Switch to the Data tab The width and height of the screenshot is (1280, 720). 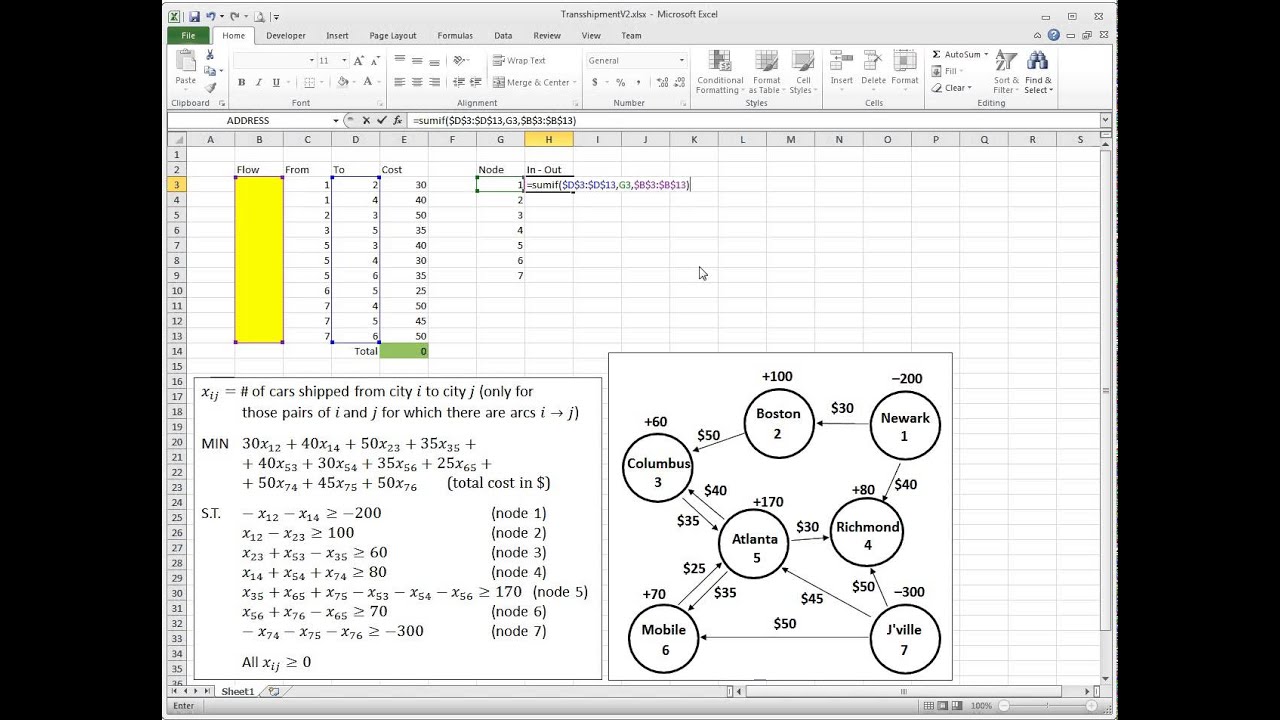pyautogui.click(x=503, y=35)
